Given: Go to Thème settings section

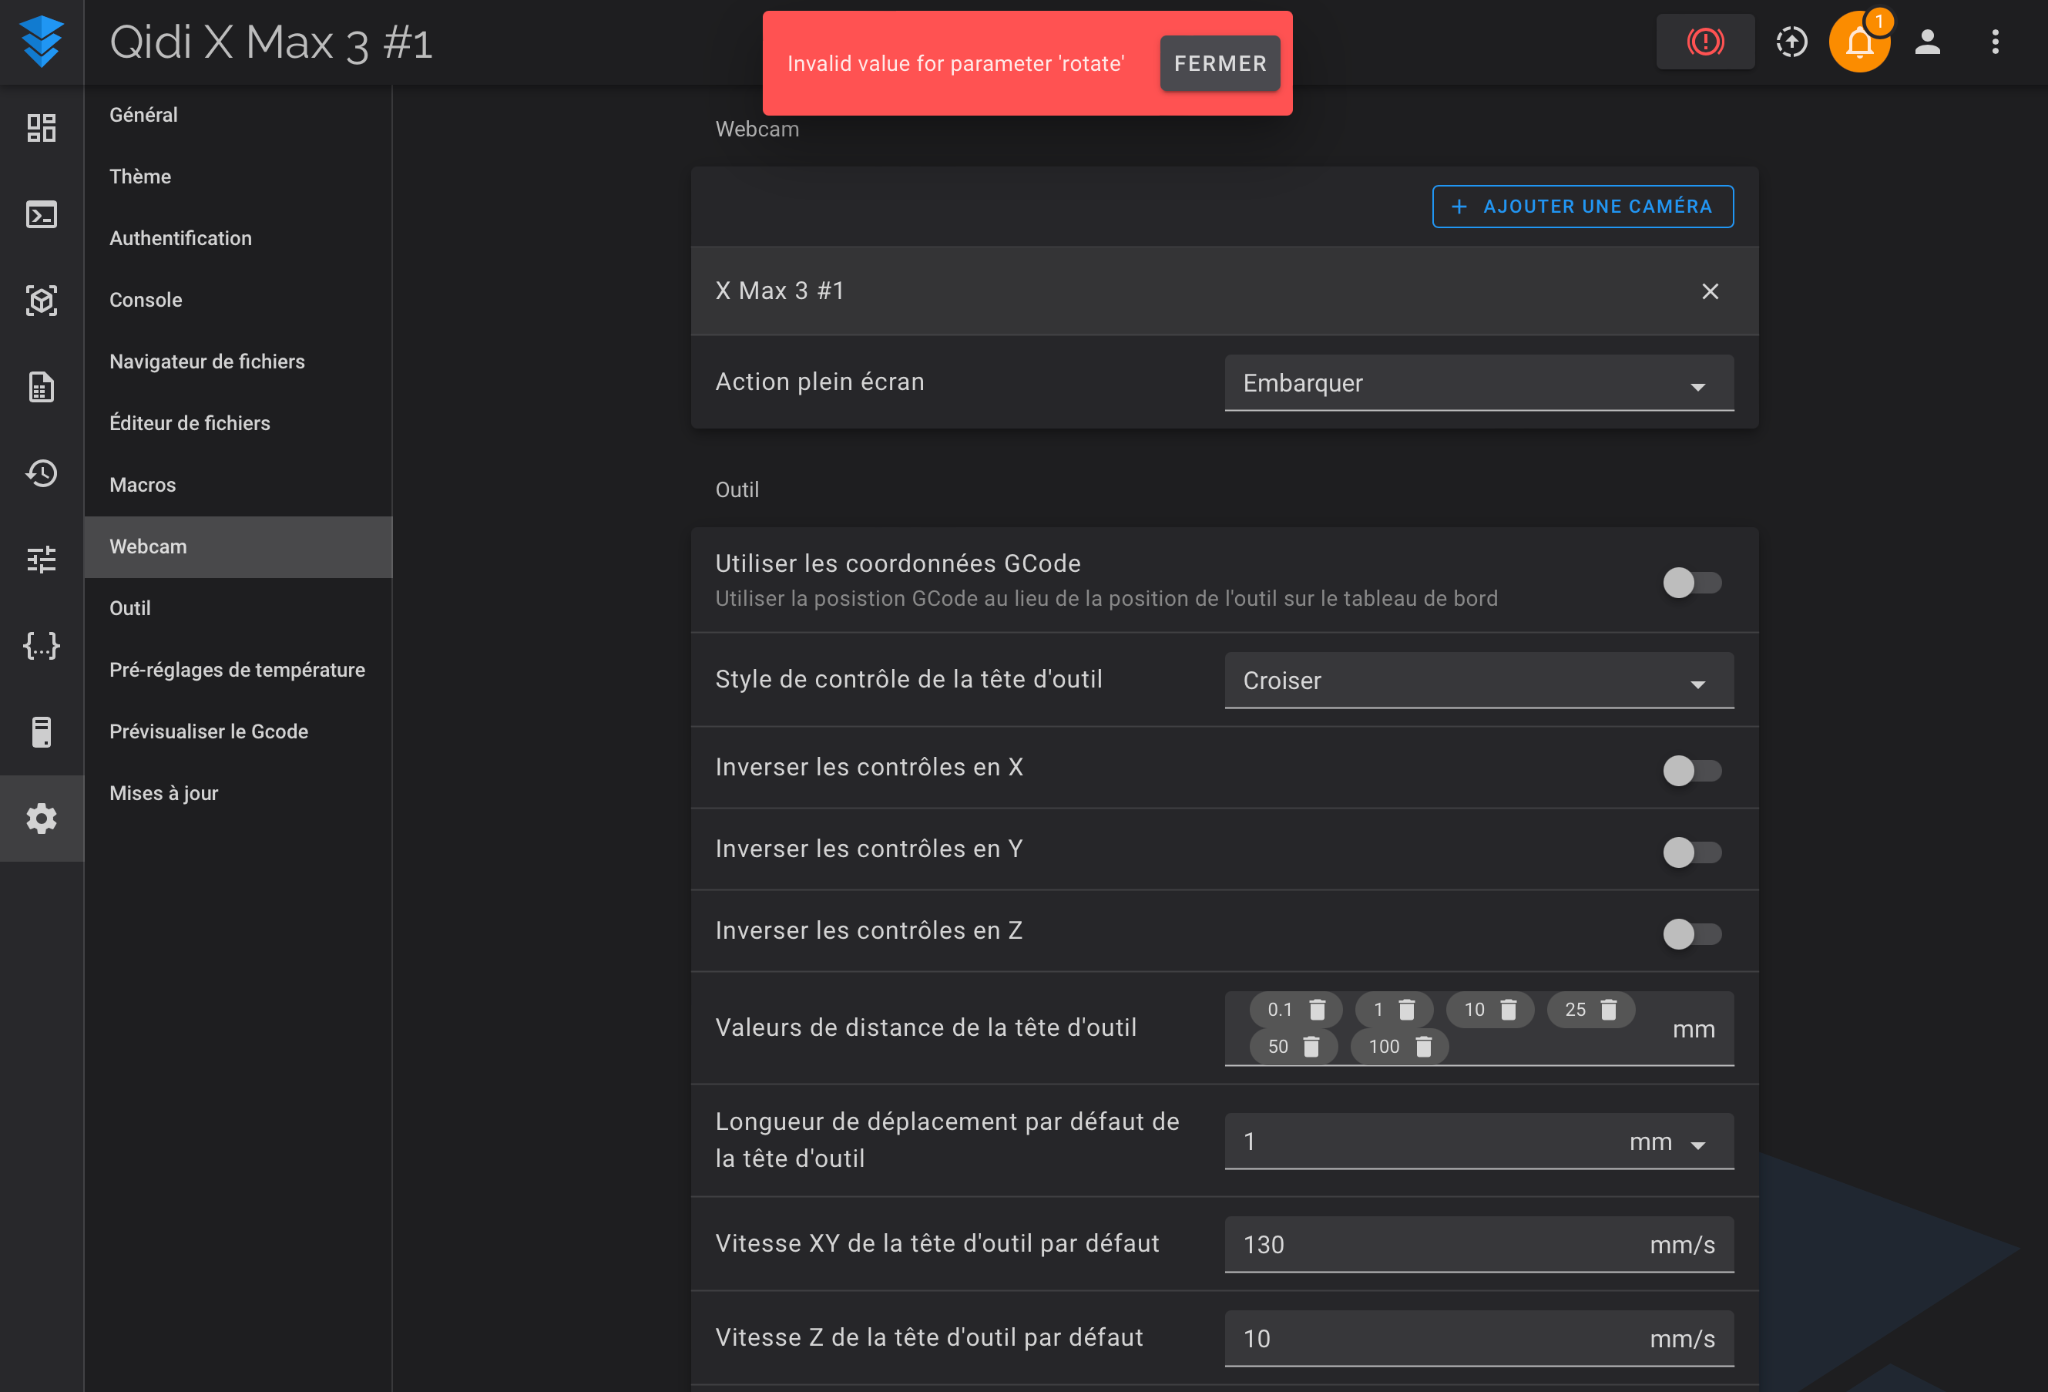Looking at the screenshot, I should (238, 177).
